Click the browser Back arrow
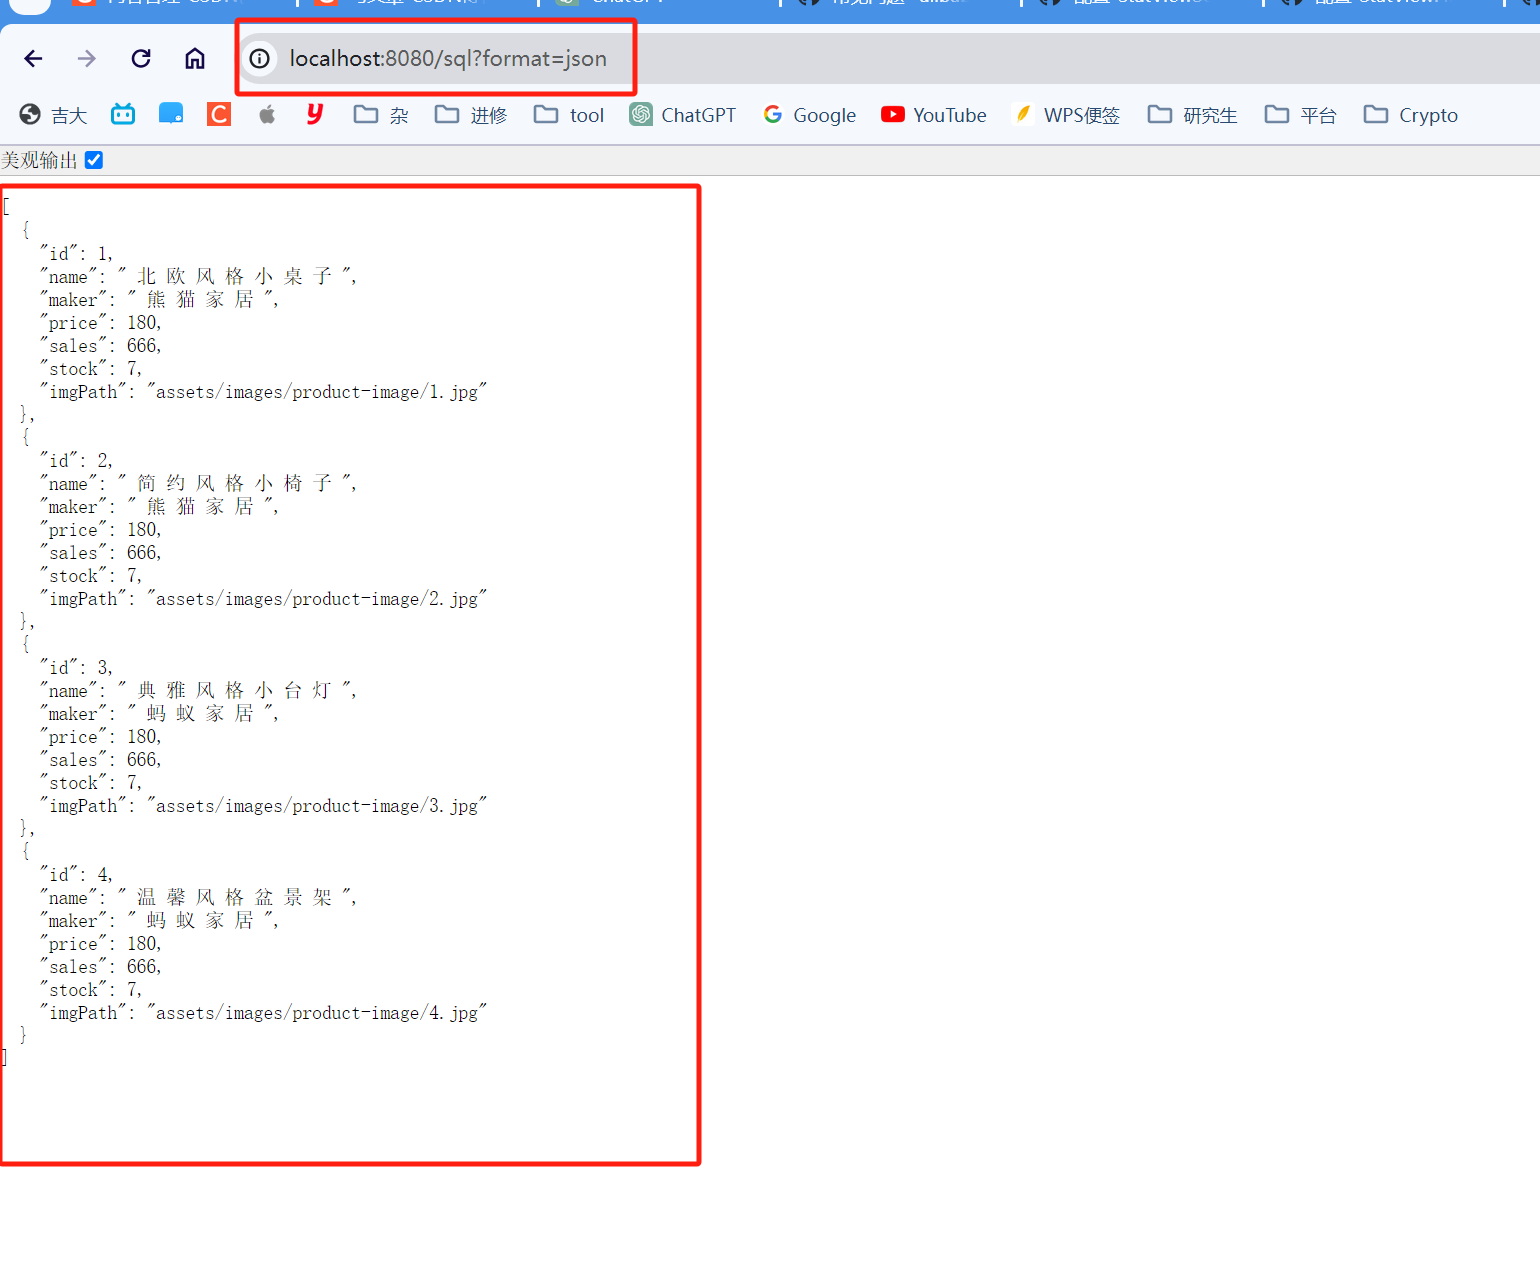This screenshot has width=1540, height=1270. click(33, 59)
